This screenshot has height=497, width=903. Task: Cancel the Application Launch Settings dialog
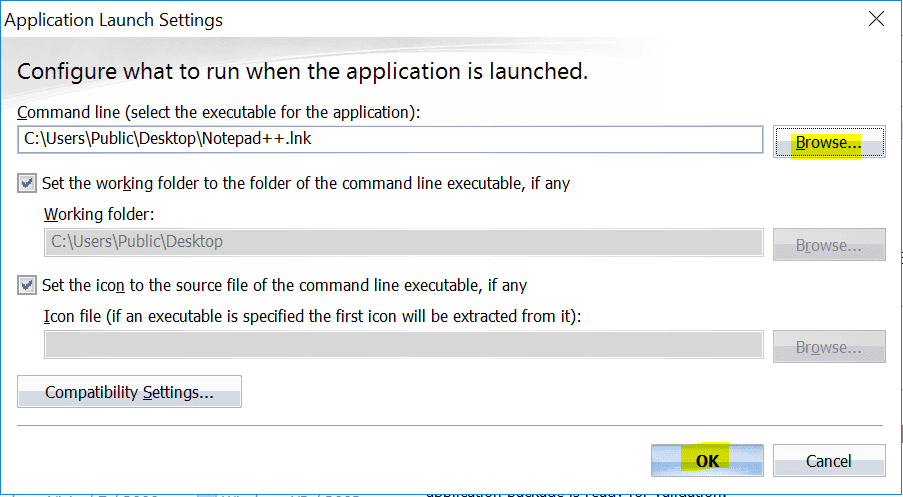tap(829, 461)
